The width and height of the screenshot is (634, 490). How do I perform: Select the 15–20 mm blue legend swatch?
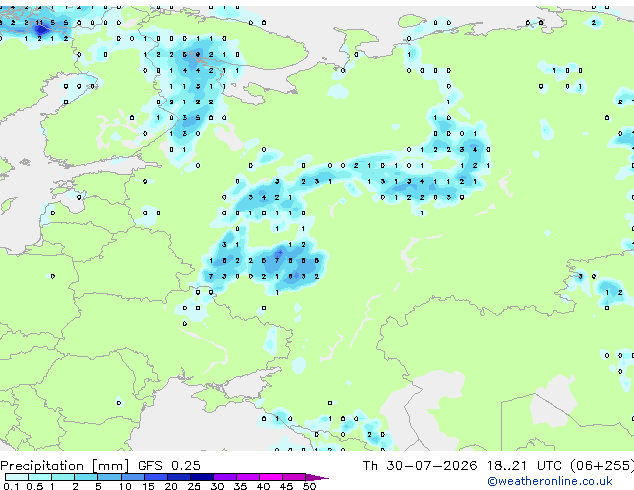[155, 477]
